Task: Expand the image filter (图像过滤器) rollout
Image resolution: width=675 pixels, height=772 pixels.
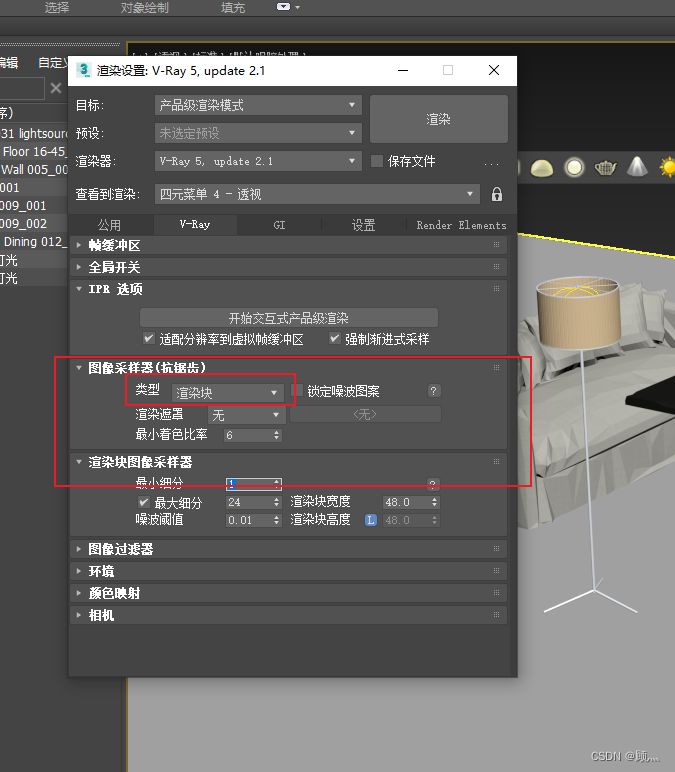Action: tap(288, 549)
